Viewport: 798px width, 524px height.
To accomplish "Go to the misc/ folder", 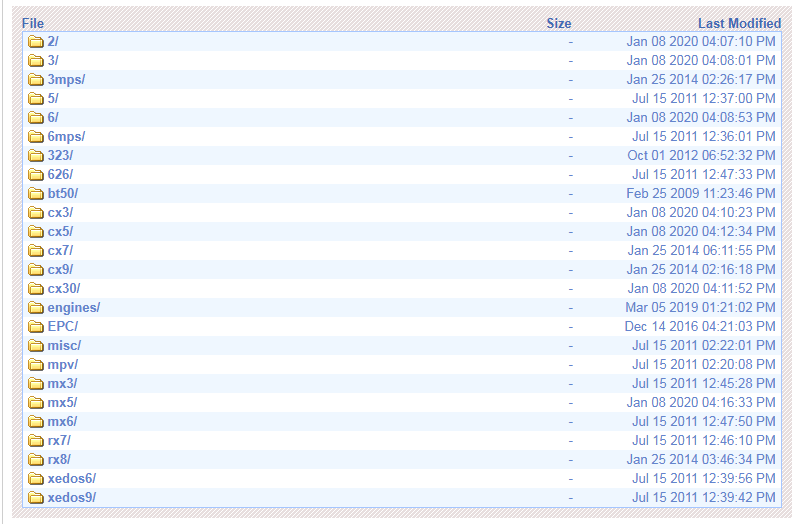I will pos(64,345).
